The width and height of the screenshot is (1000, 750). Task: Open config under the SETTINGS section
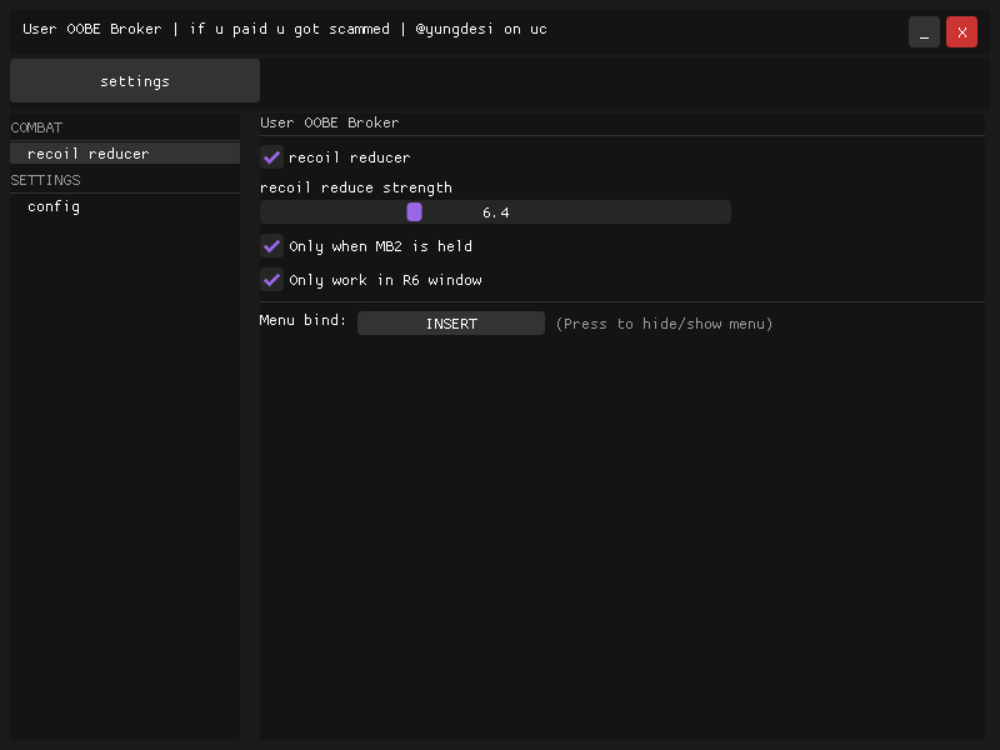point(54,207)
